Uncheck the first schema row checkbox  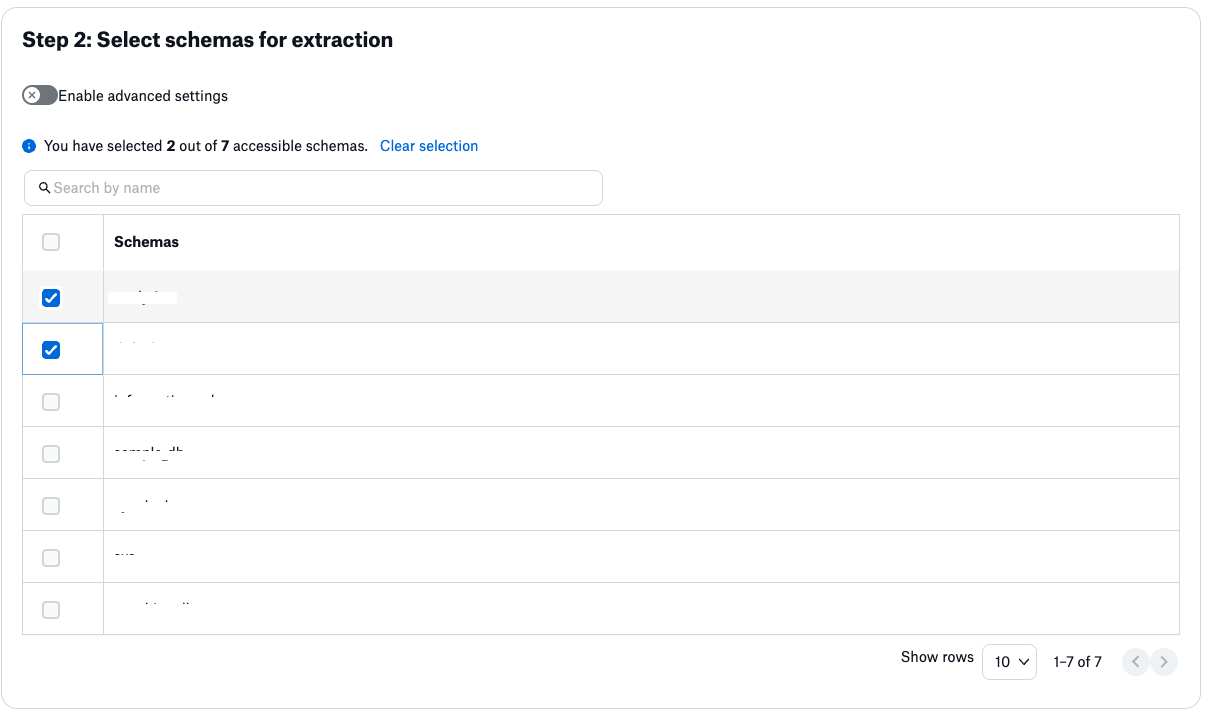[51, 298]
